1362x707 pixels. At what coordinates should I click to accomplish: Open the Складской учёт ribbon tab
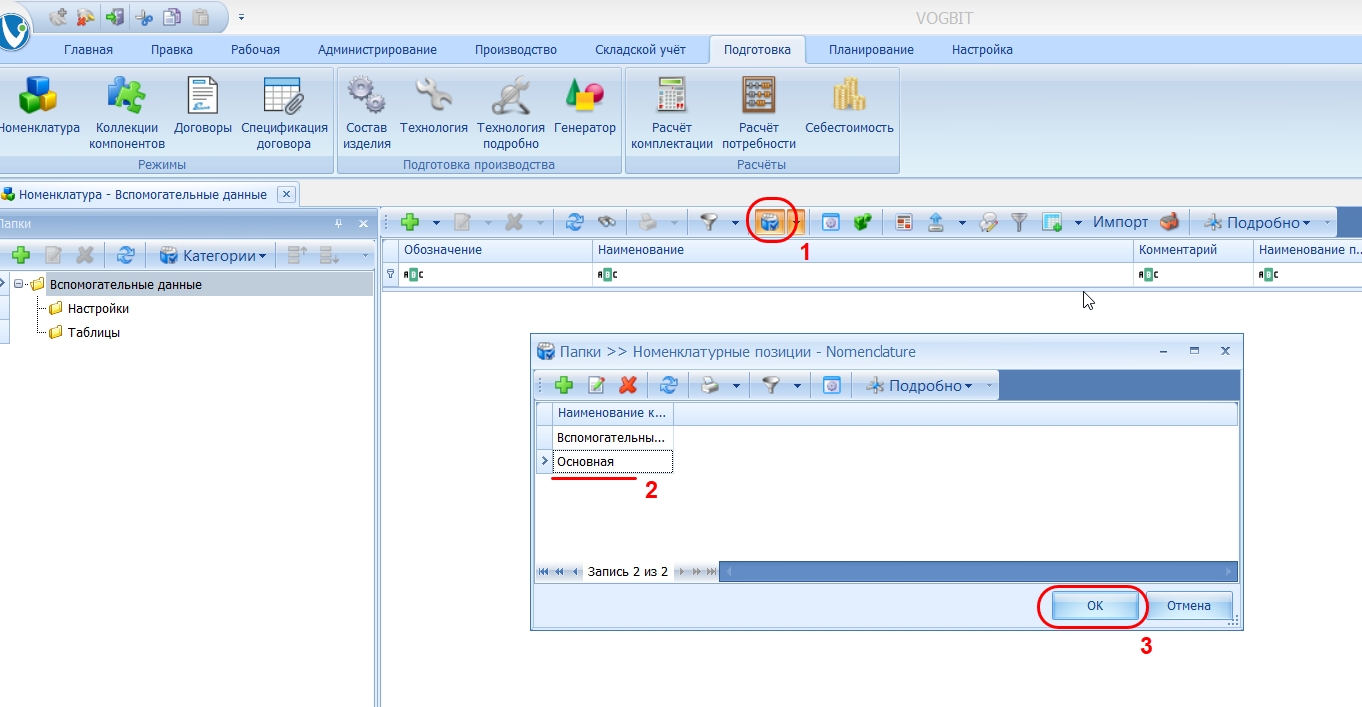(x=640, y=50)
